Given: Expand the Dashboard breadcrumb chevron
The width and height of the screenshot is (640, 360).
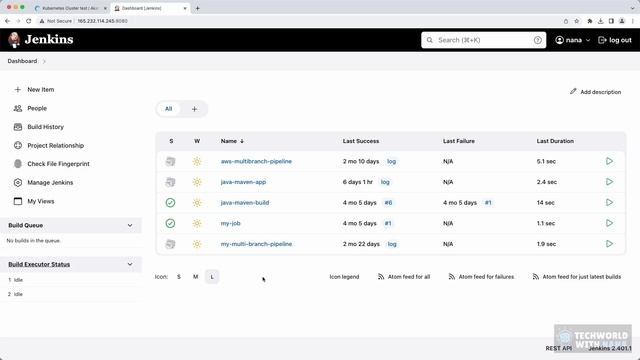Looking at the screenshot, I should tap(44, 61).
